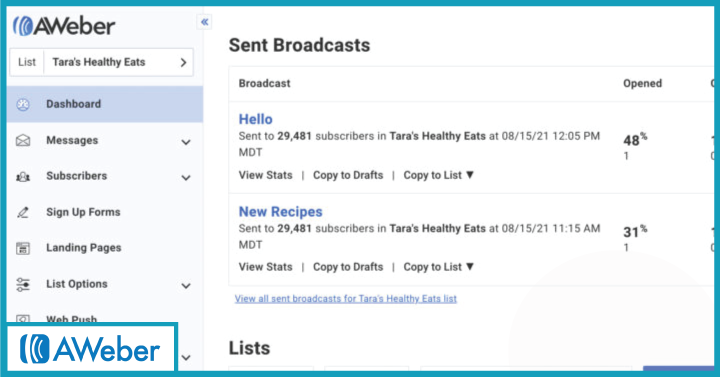View Stats for the New Recipes broadcast

pos(265,267)
